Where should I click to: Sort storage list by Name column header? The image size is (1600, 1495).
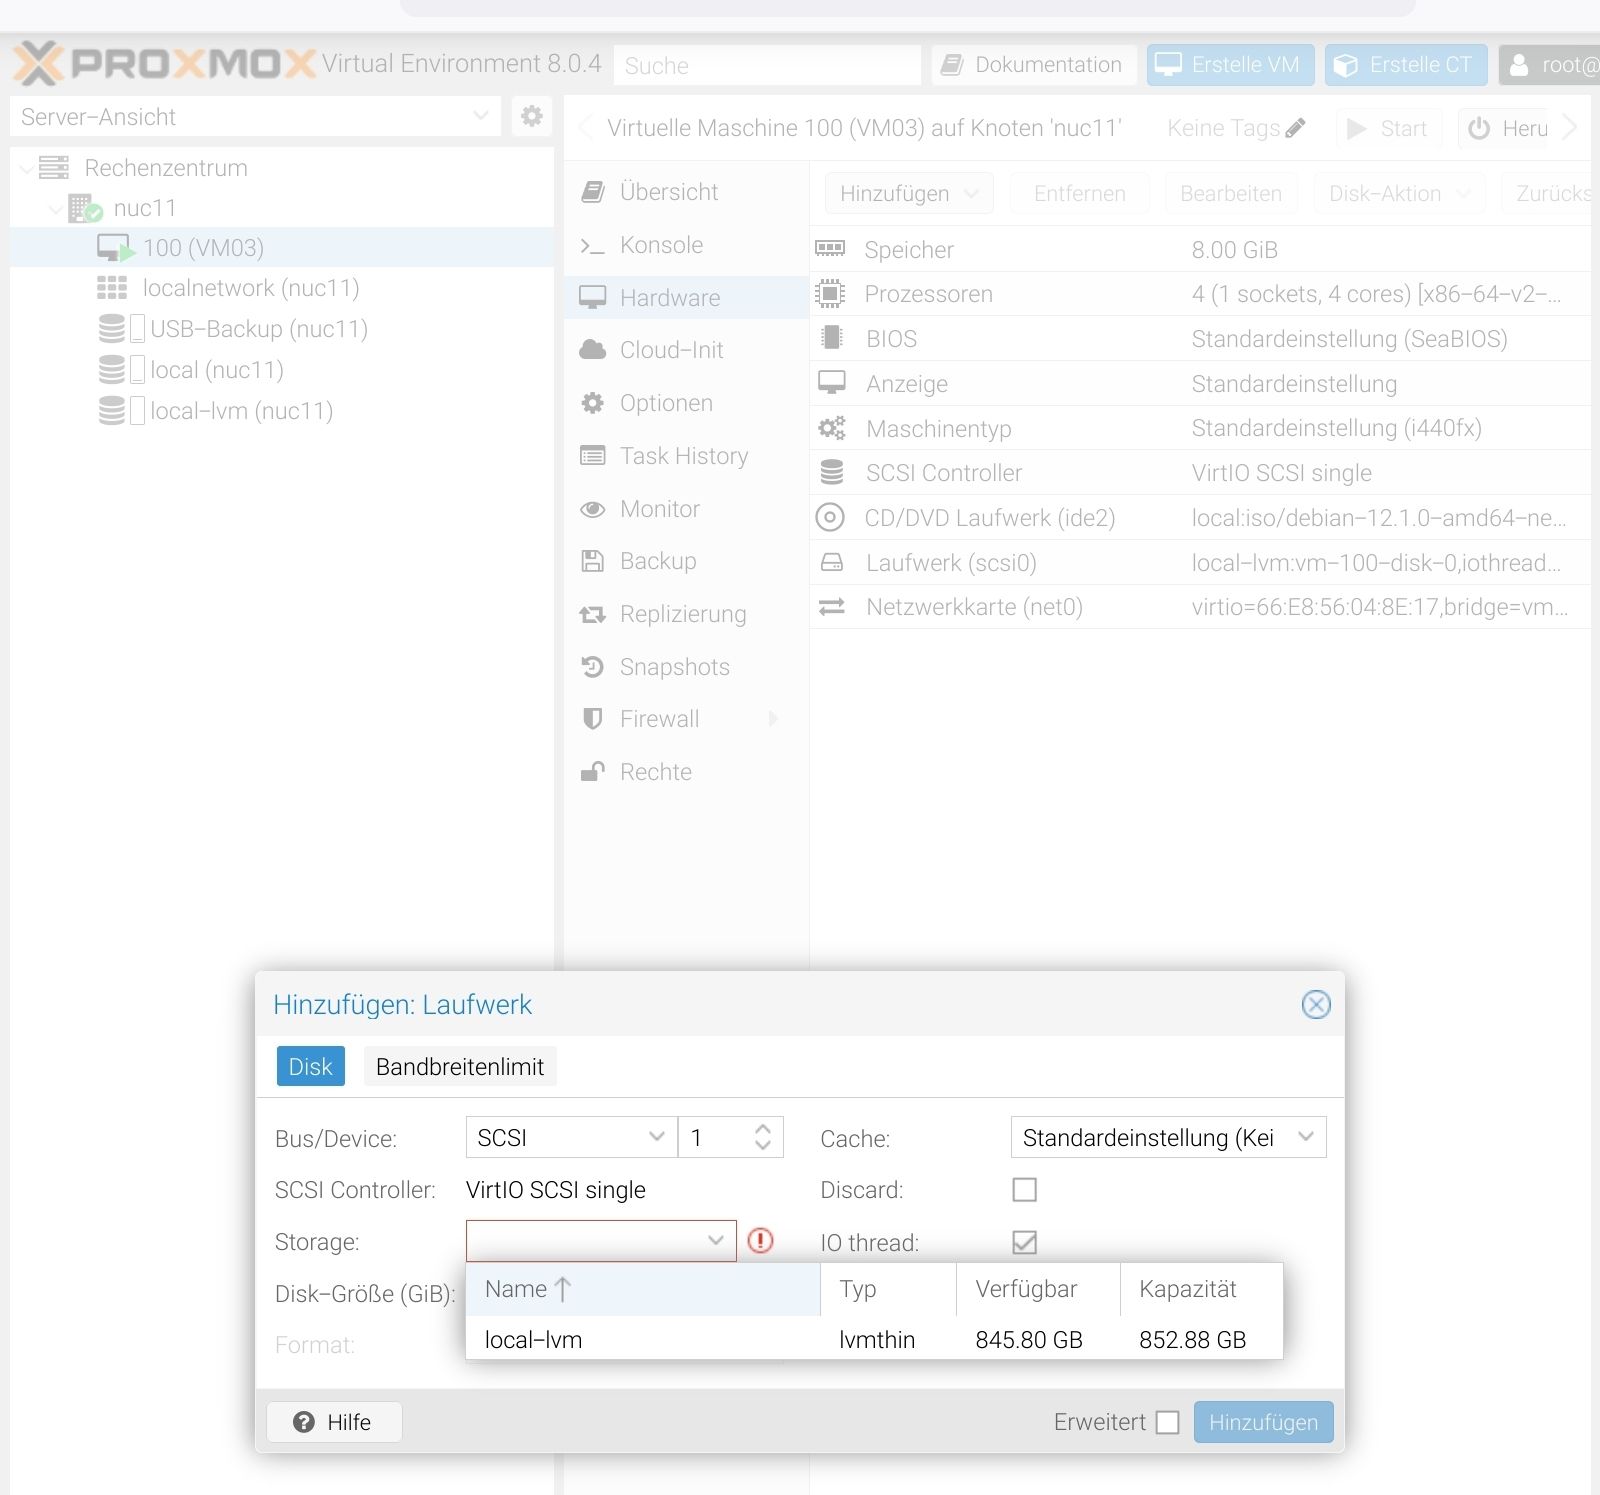[643, 1289]
